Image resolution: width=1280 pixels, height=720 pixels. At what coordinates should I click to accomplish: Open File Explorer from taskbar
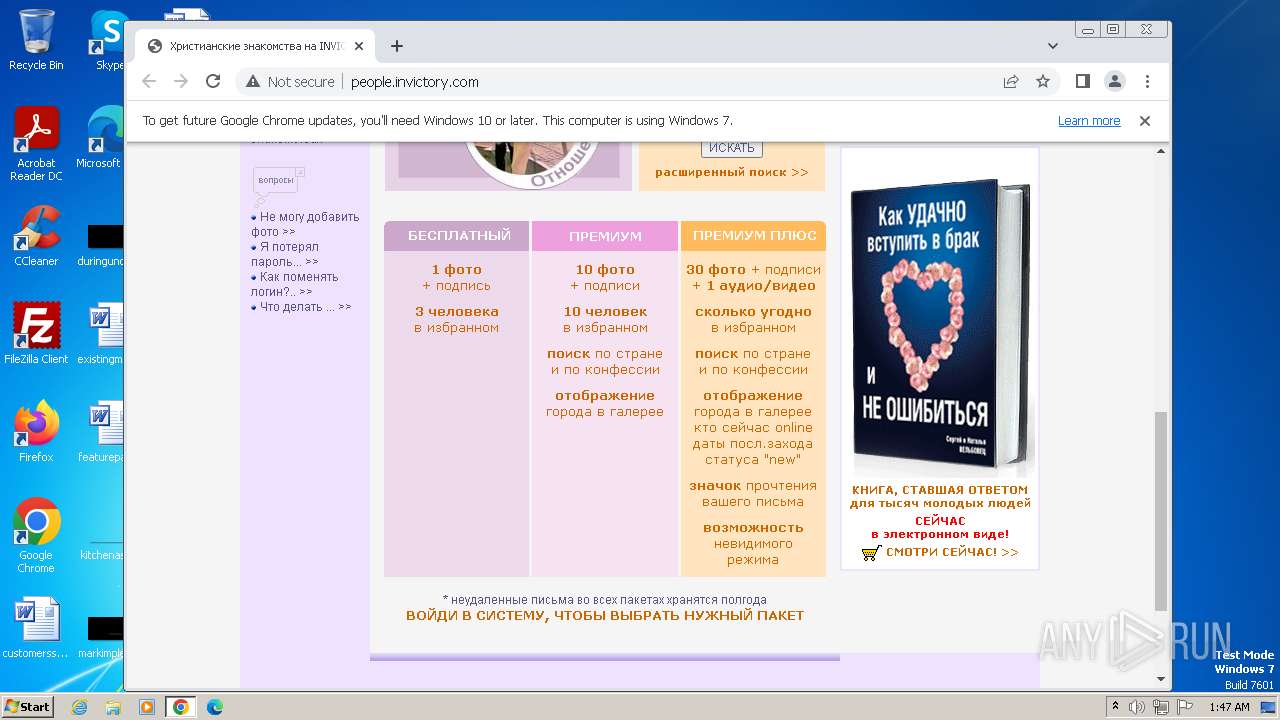[x=113, y=707]
